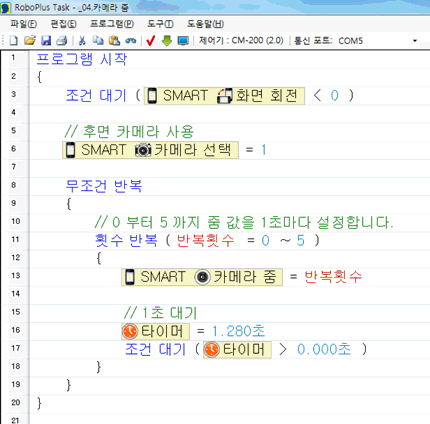Click the New file toolbar icon
This screenshot has height=424, width=430.
pos(13,41)
